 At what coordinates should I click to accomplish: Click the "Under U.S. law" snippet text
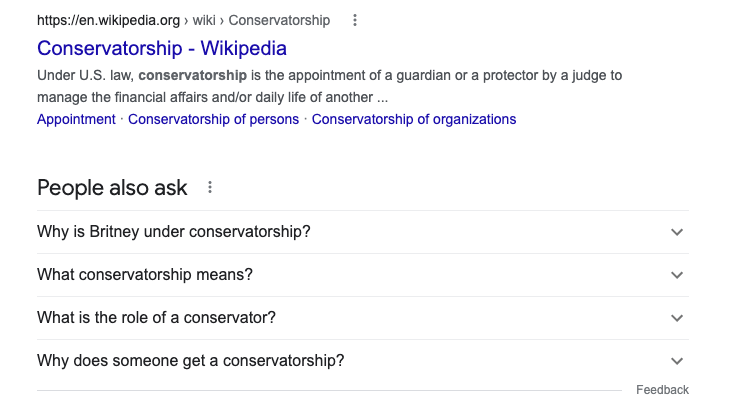(x=84, y=75)
